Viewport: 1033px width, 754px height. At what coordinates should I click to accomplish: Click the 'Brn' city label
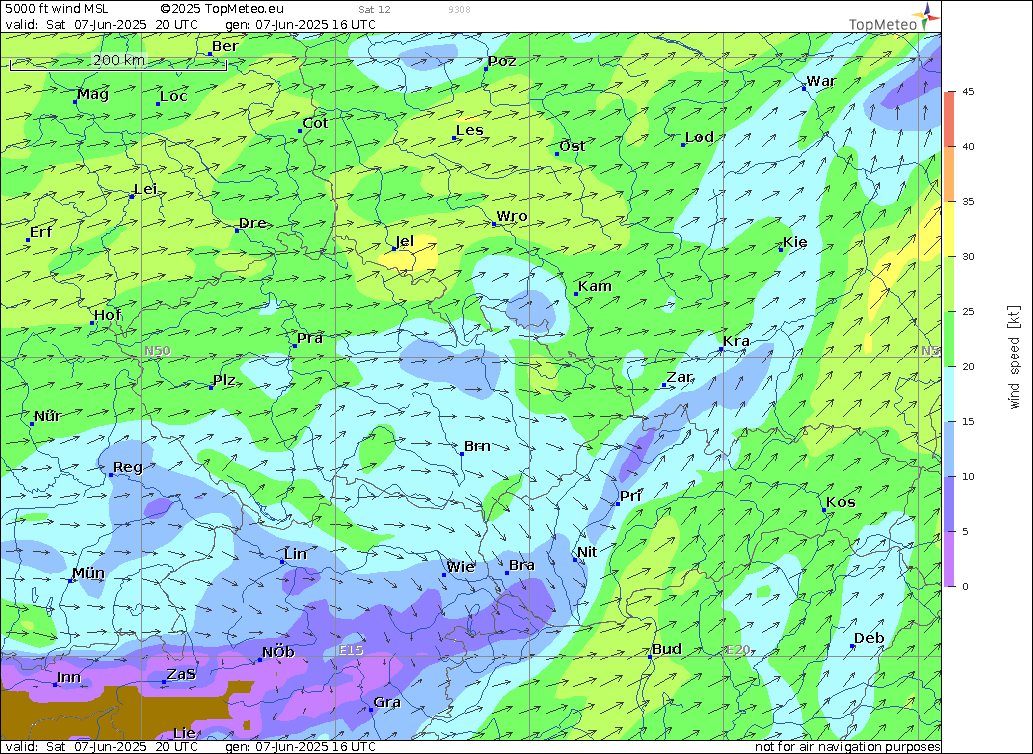point(477,446)
